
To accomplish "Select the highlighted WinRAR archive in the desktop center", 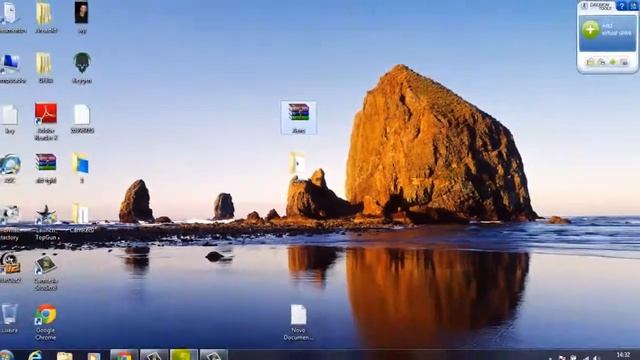I will (299, 118).
